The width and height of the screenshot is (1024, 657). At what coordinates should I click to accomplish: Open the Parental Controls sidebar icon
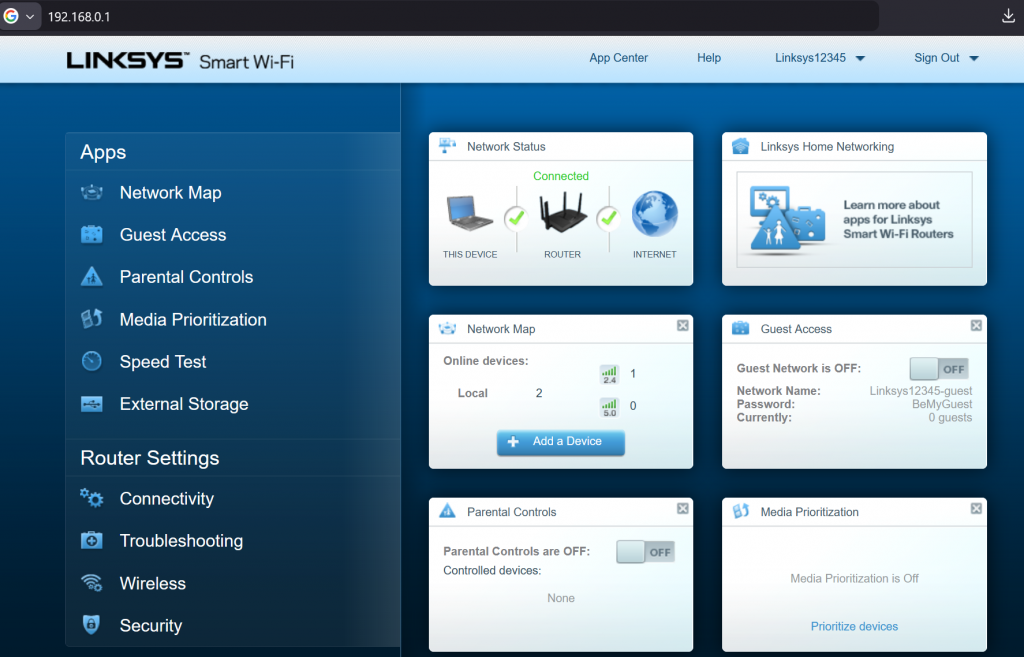tap(94, 276)
